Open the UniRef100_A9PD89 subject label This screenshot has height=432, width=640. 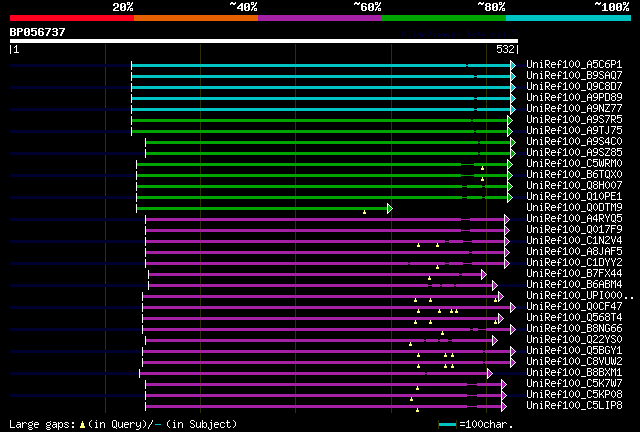574,98
